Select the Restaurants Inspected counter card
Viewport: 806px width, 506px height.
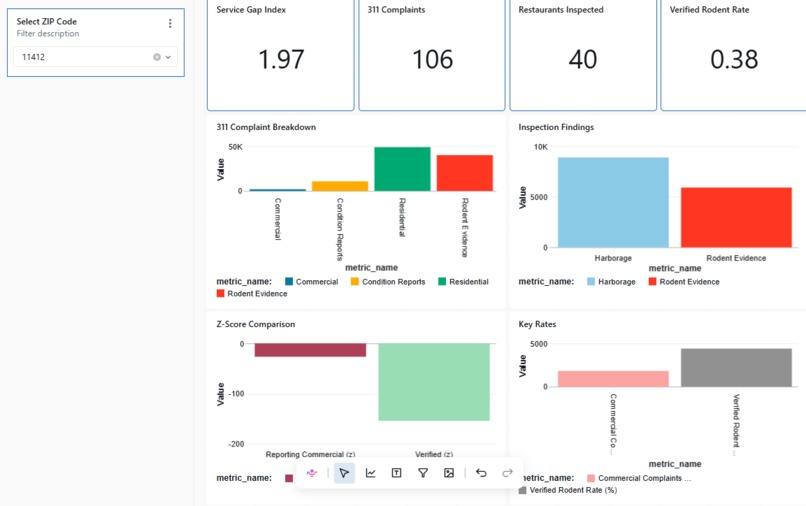pos(583,55)
